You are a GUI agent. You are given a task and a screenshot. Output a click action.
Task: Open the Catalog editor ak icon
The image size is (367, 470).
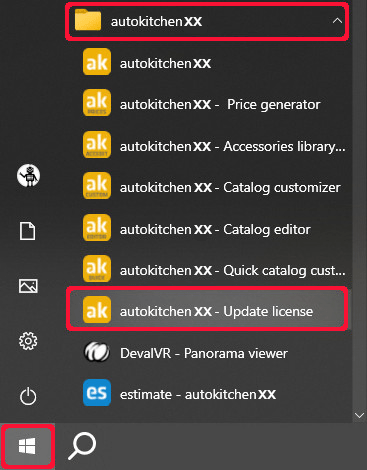click(x=97, y=227)
